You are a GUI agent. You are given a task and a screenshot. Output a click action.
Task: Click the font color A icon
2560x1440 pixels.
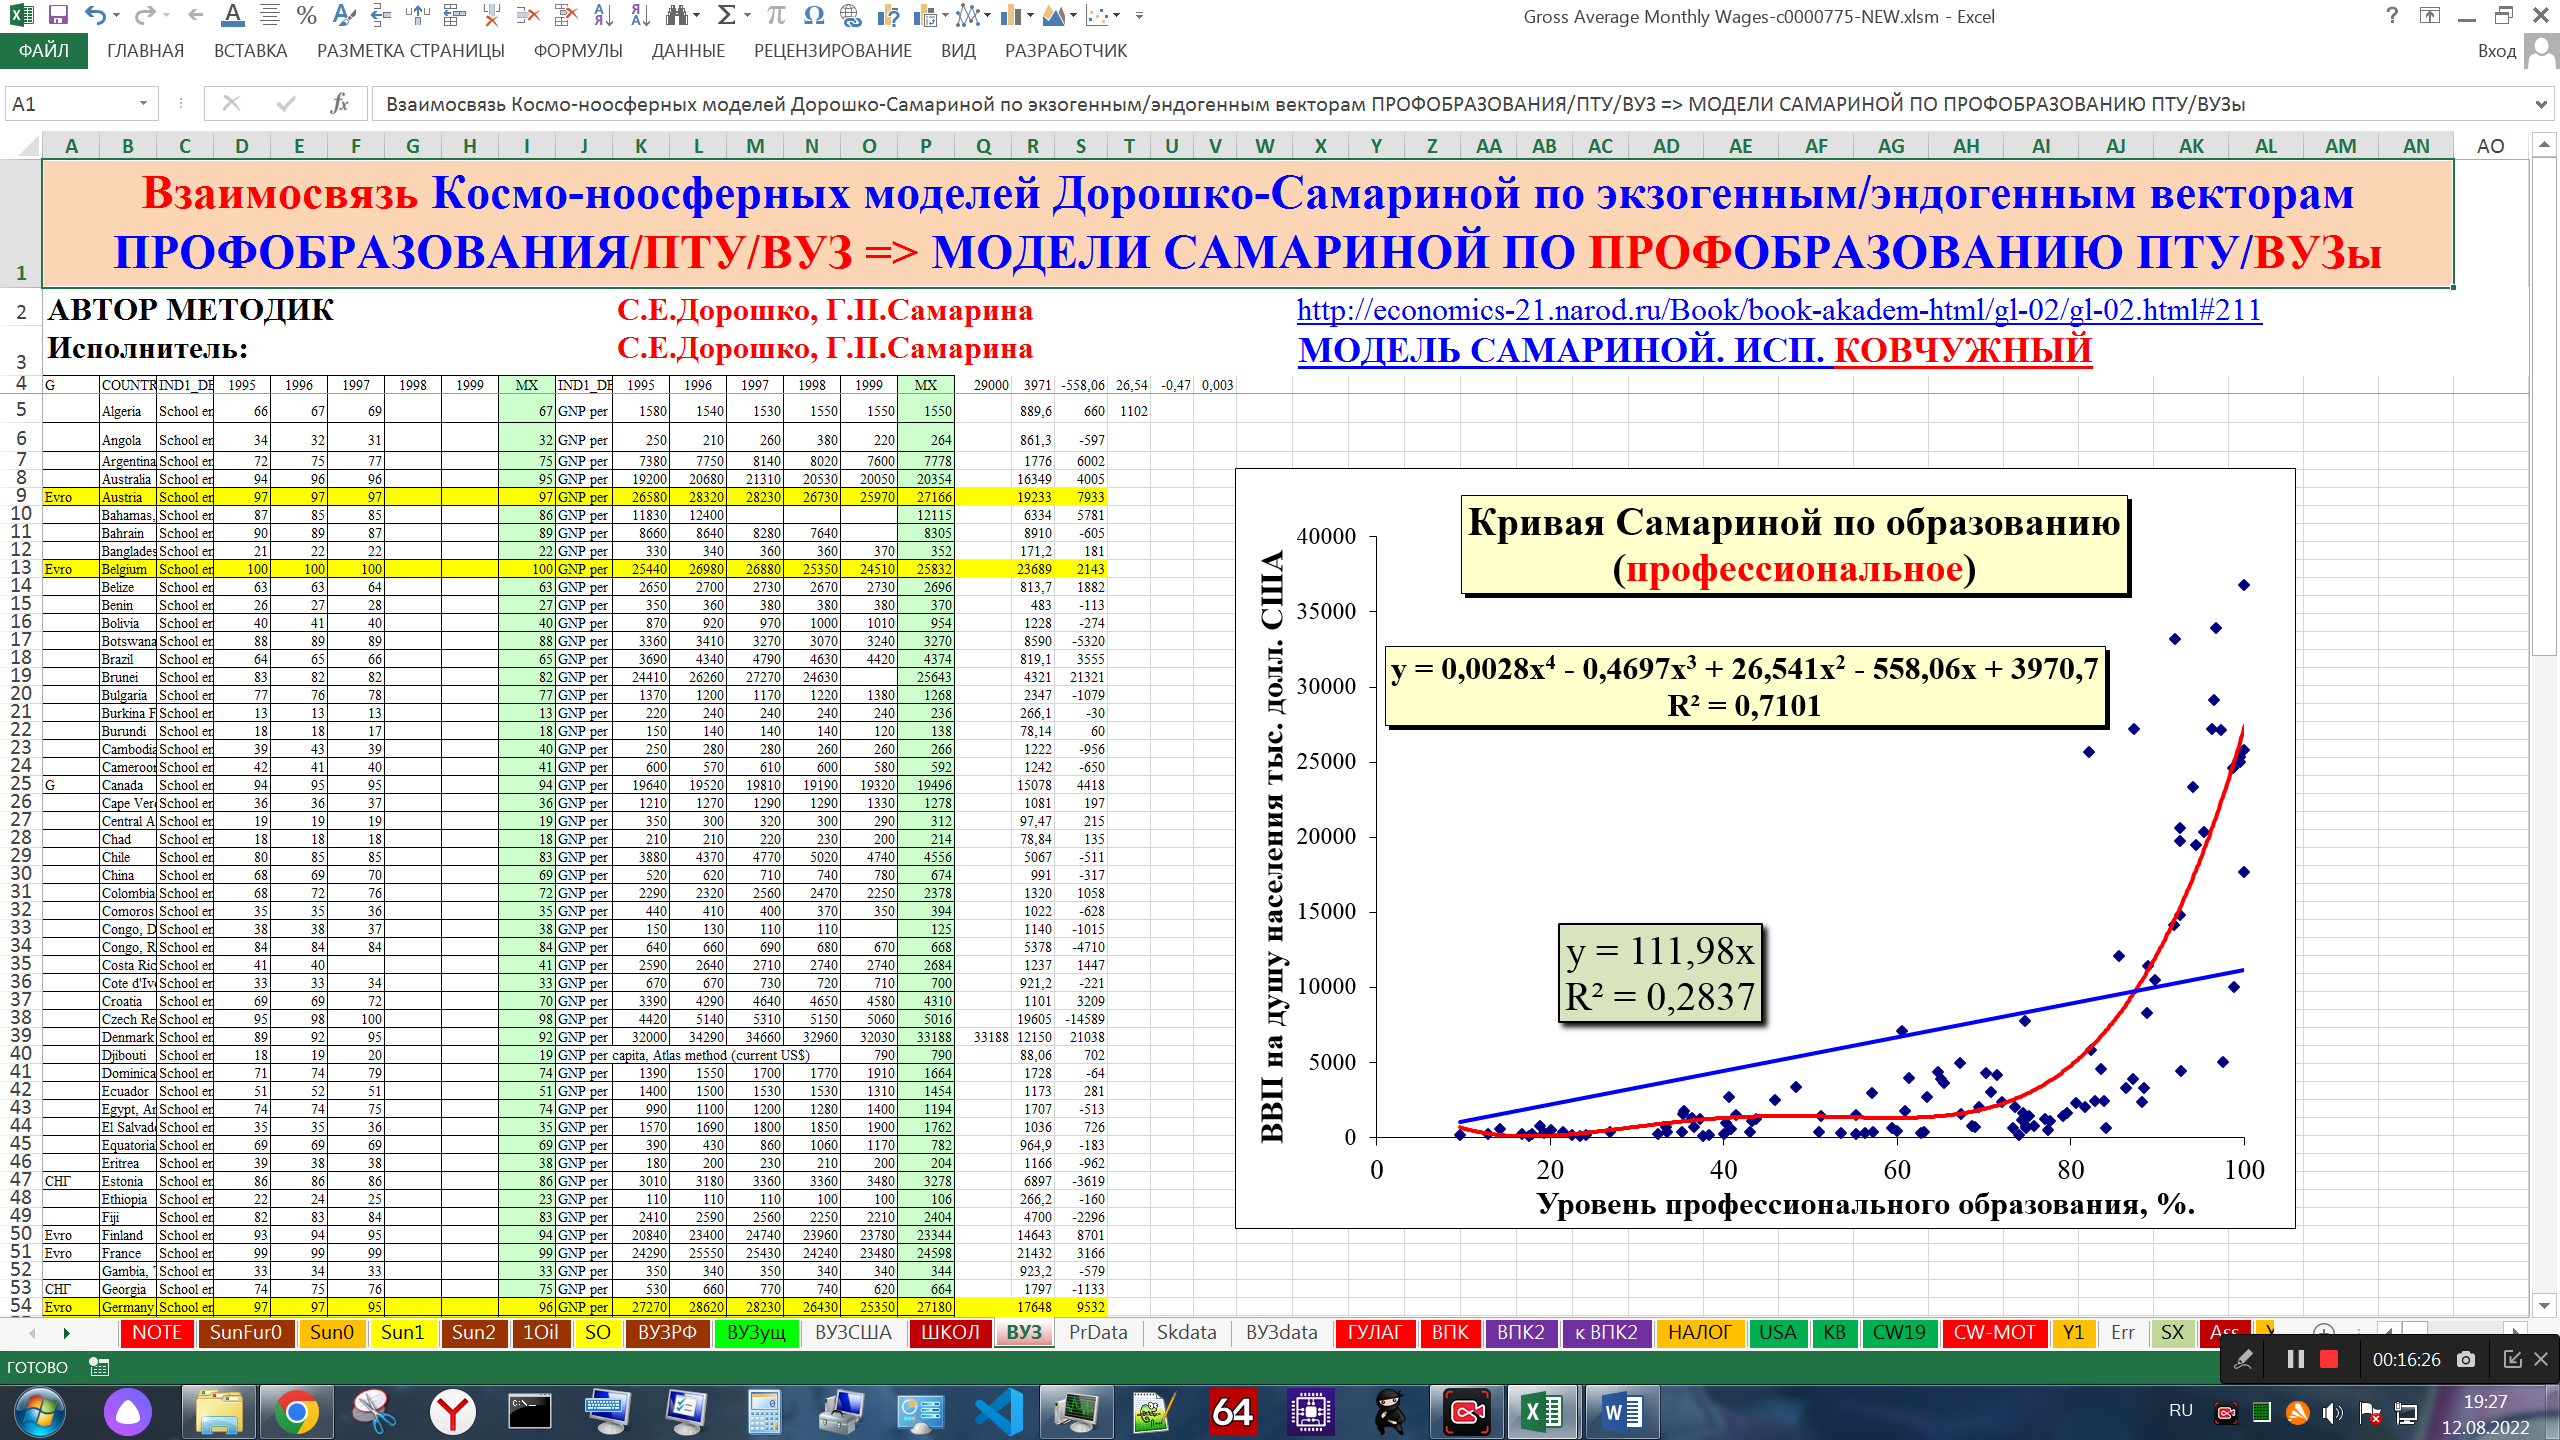(232, 15)
